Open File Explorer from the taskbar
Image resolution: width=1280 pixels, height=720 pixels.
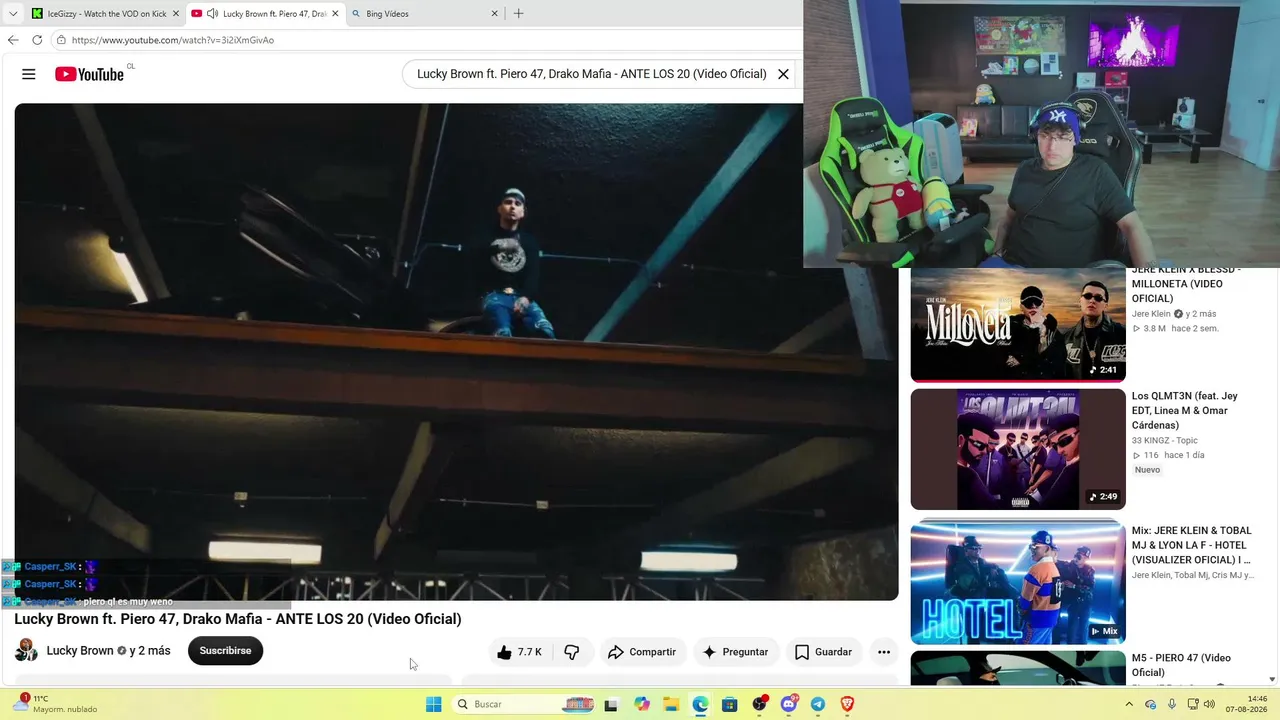coord(671,704)
